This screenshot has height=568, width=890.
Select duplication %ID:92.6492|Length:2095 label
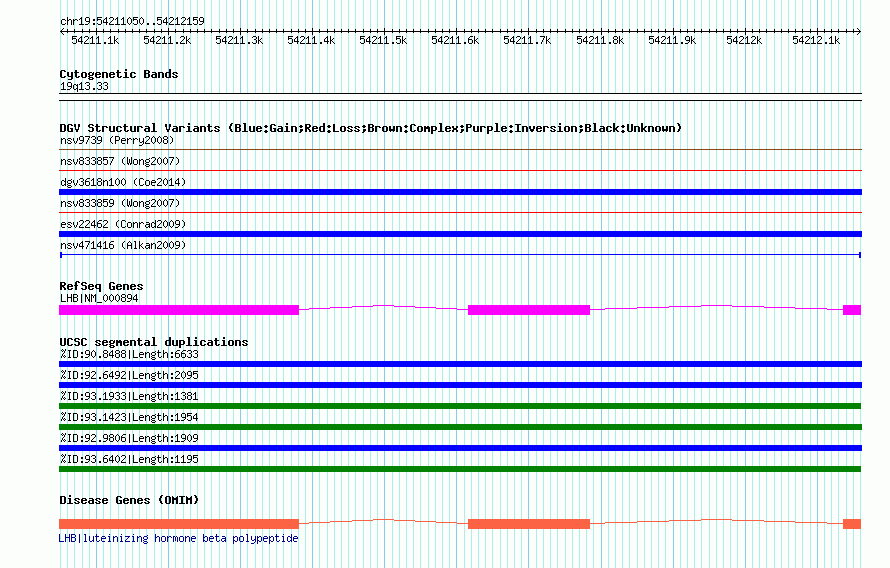click(129, 376)
